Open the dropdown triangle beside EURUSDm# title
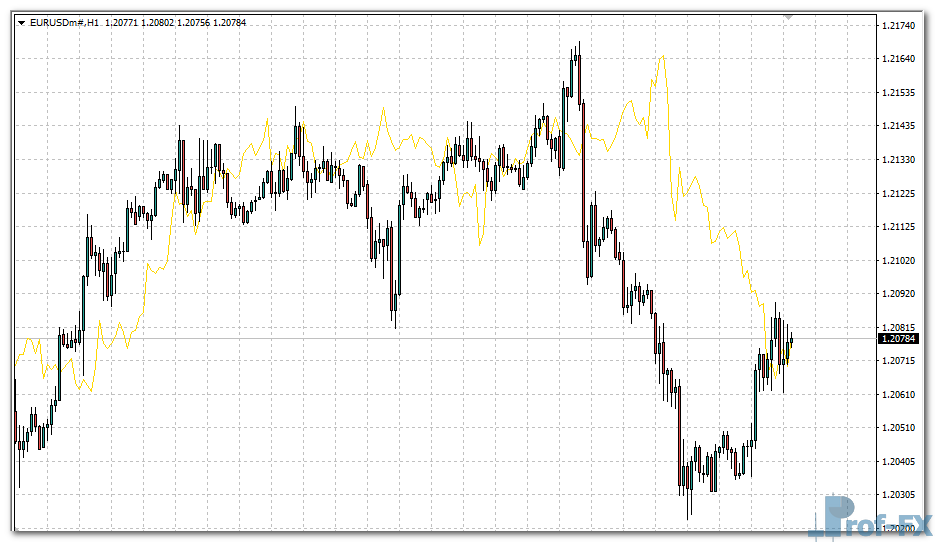 [x=22, y=22]
